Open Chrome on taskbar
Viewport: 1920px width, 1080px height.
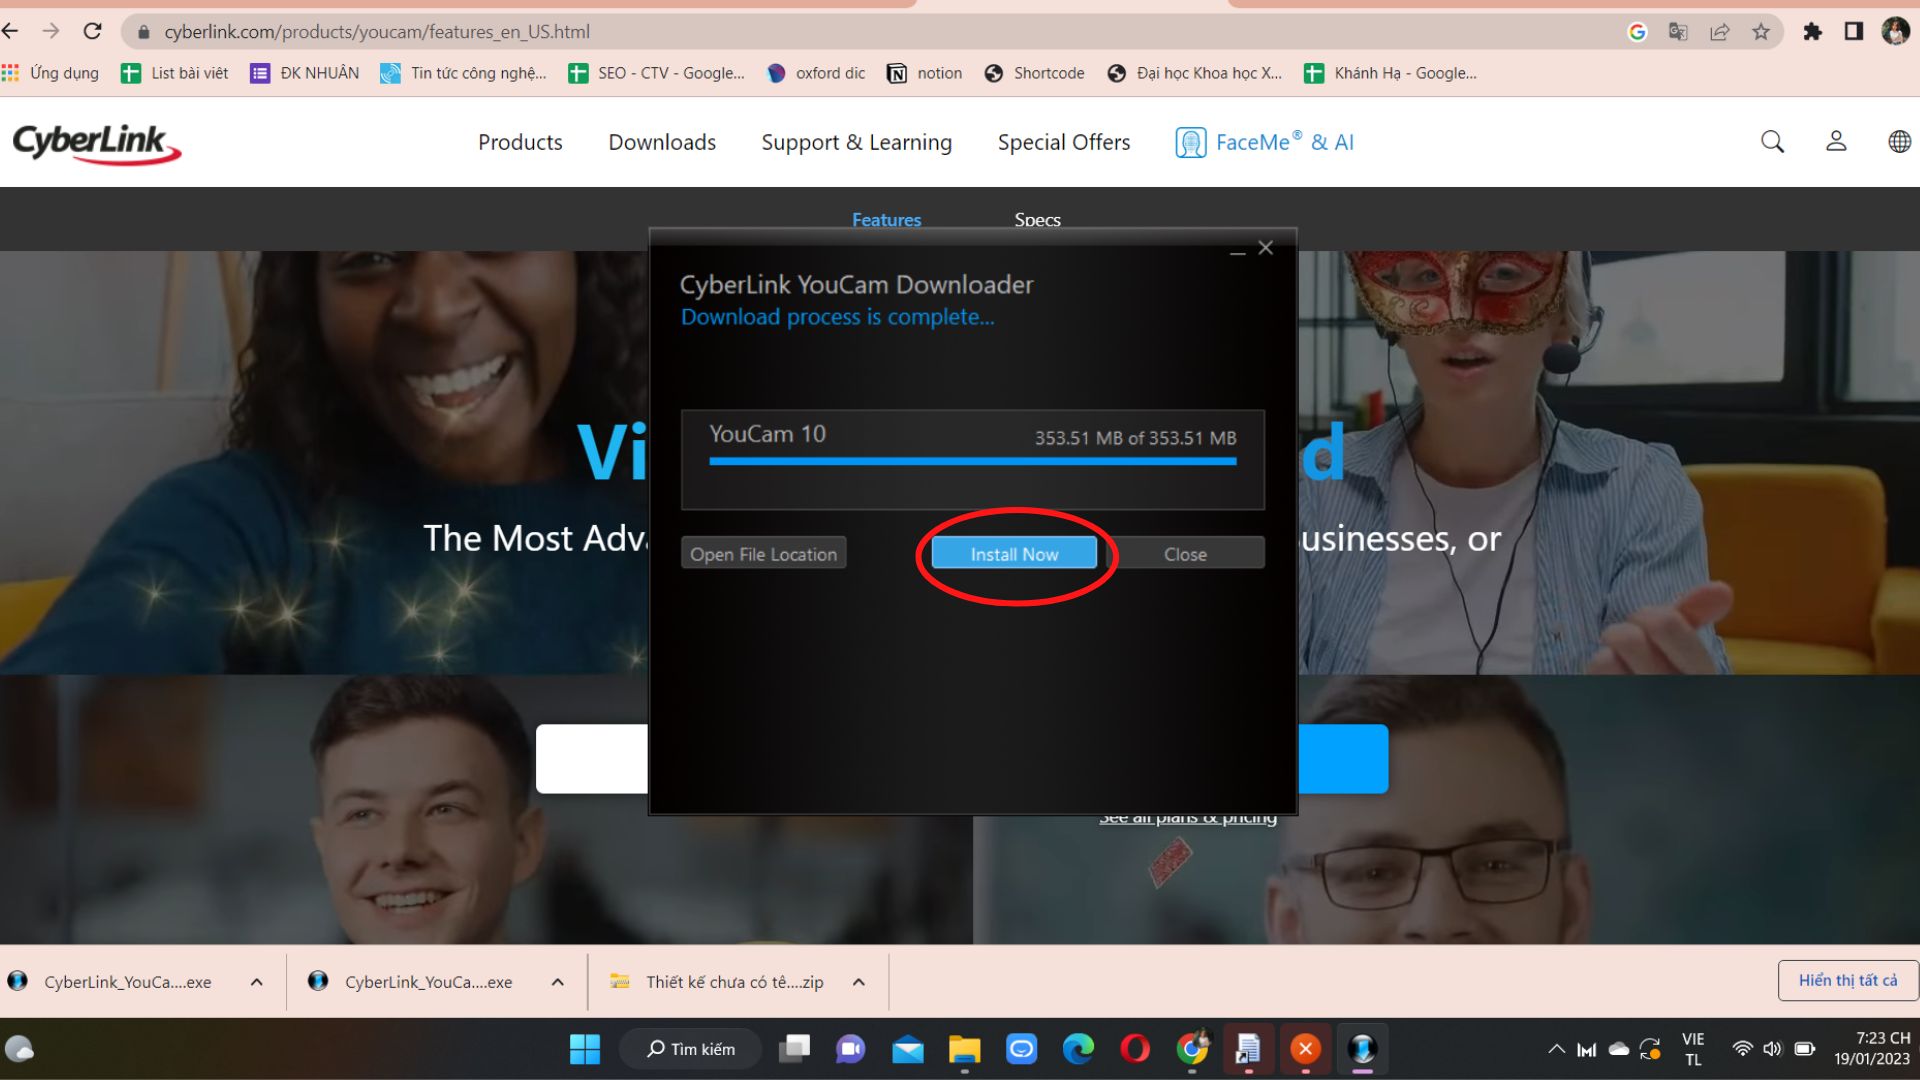1192,1049
